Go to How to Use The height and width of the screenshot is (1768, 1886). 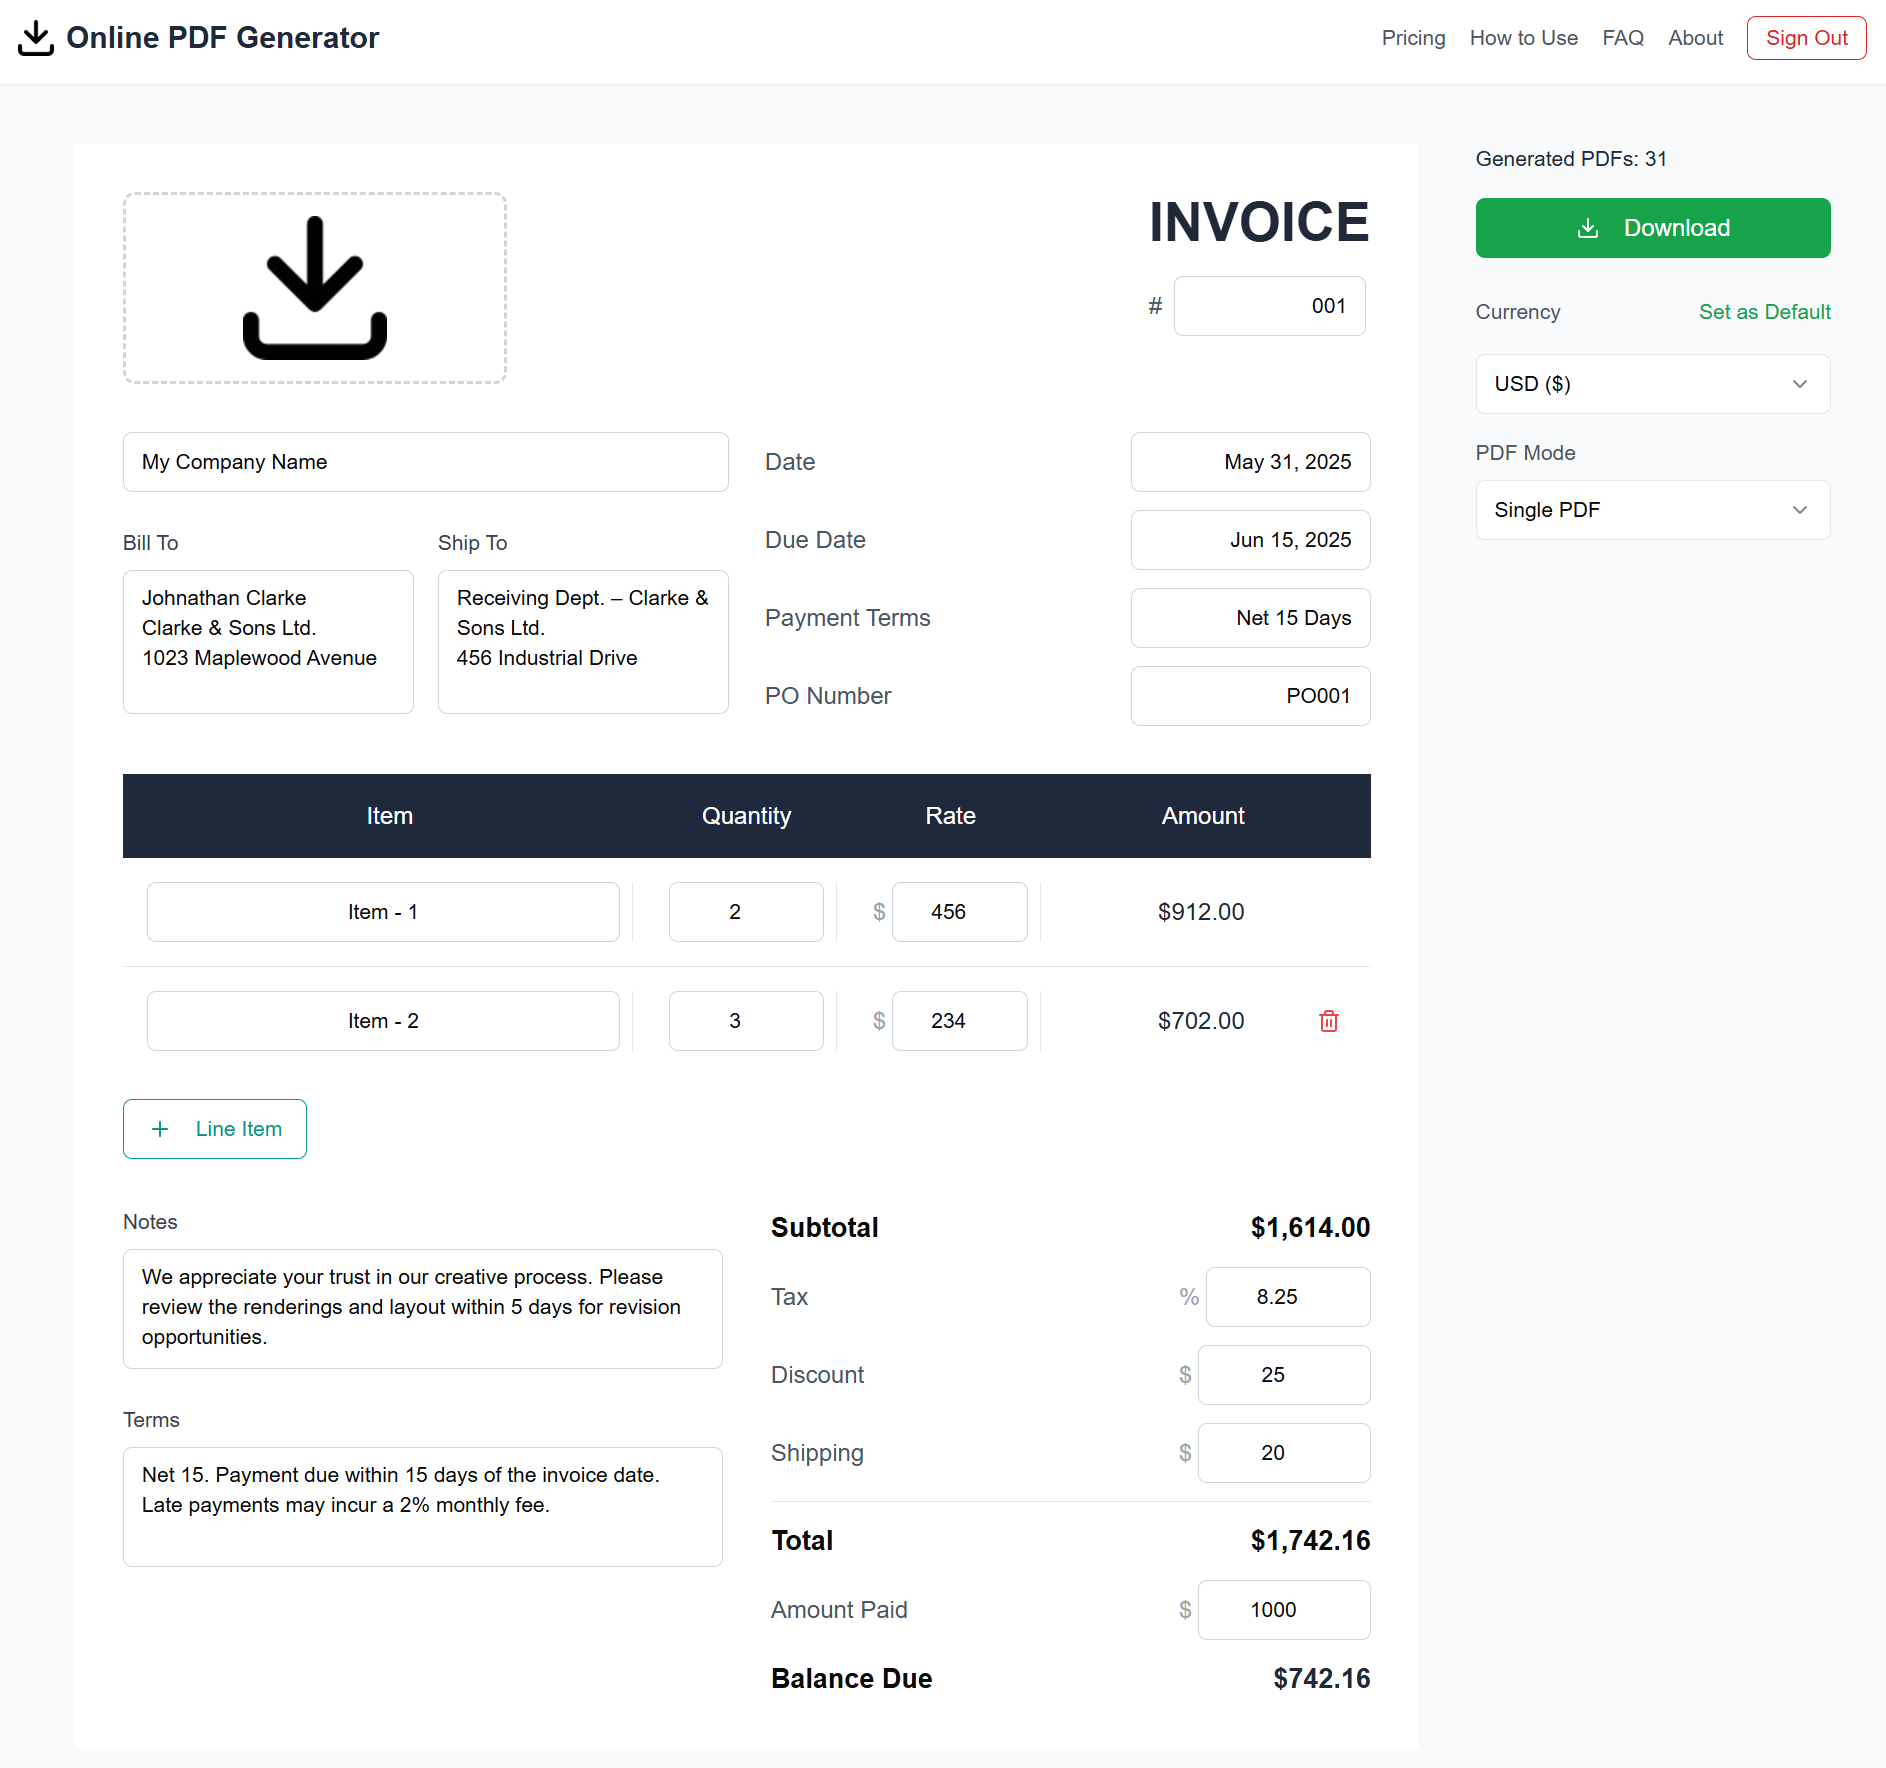click(x=1523, y=38)
